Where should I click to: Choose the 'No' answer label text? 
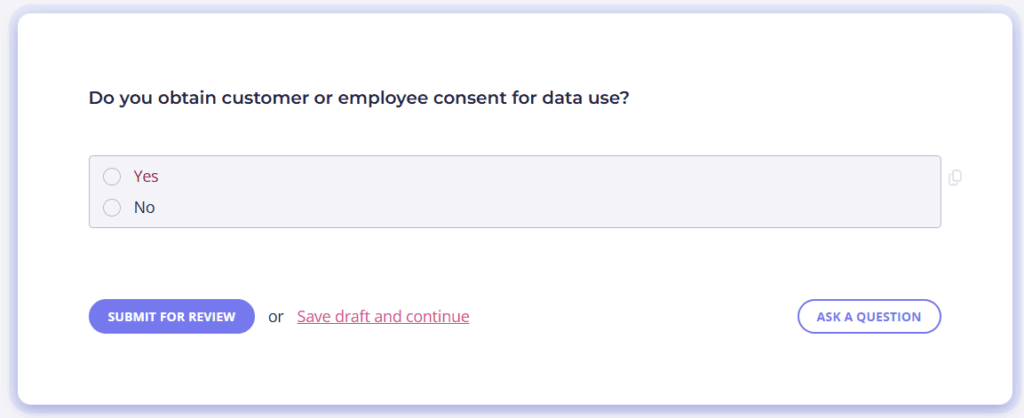pos(144,208)
